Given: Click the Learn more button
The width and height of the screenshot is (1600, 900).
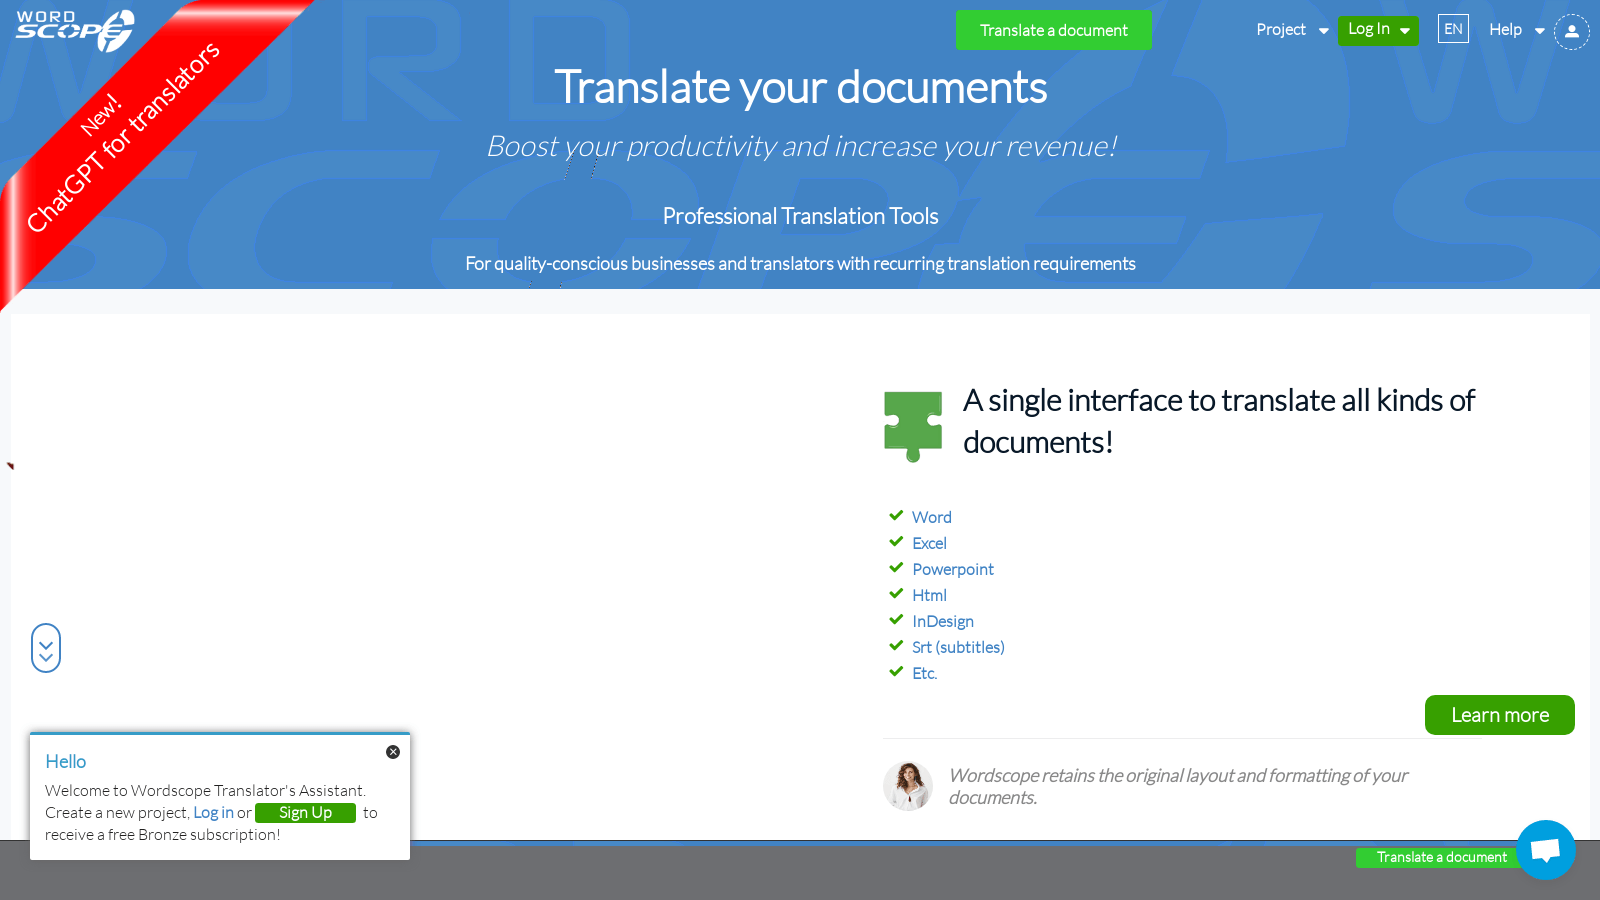Looking at the screenshot, I should [1500, 715].
